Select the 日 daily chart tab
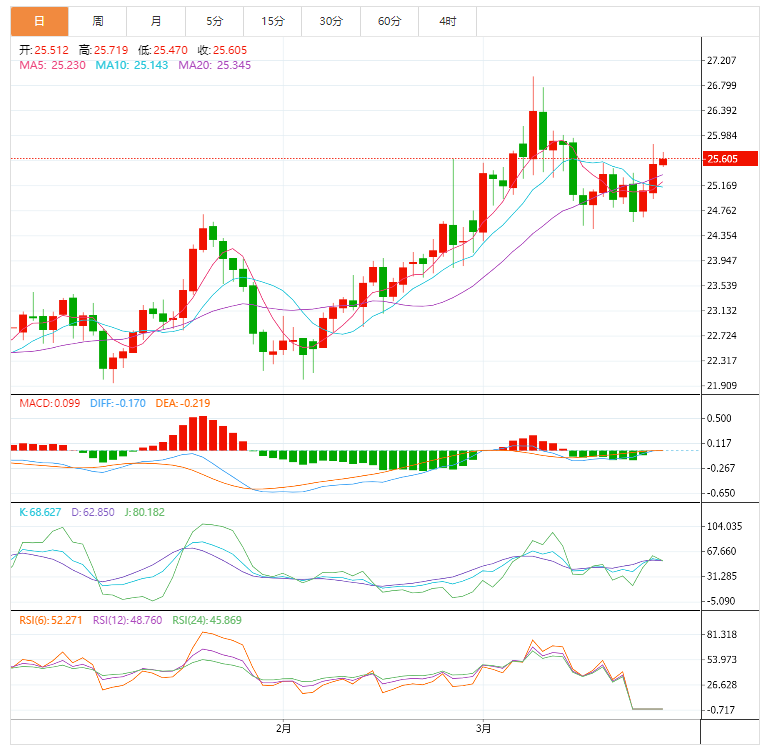Screen dimensions: 769x752 [x=39, y=21]
